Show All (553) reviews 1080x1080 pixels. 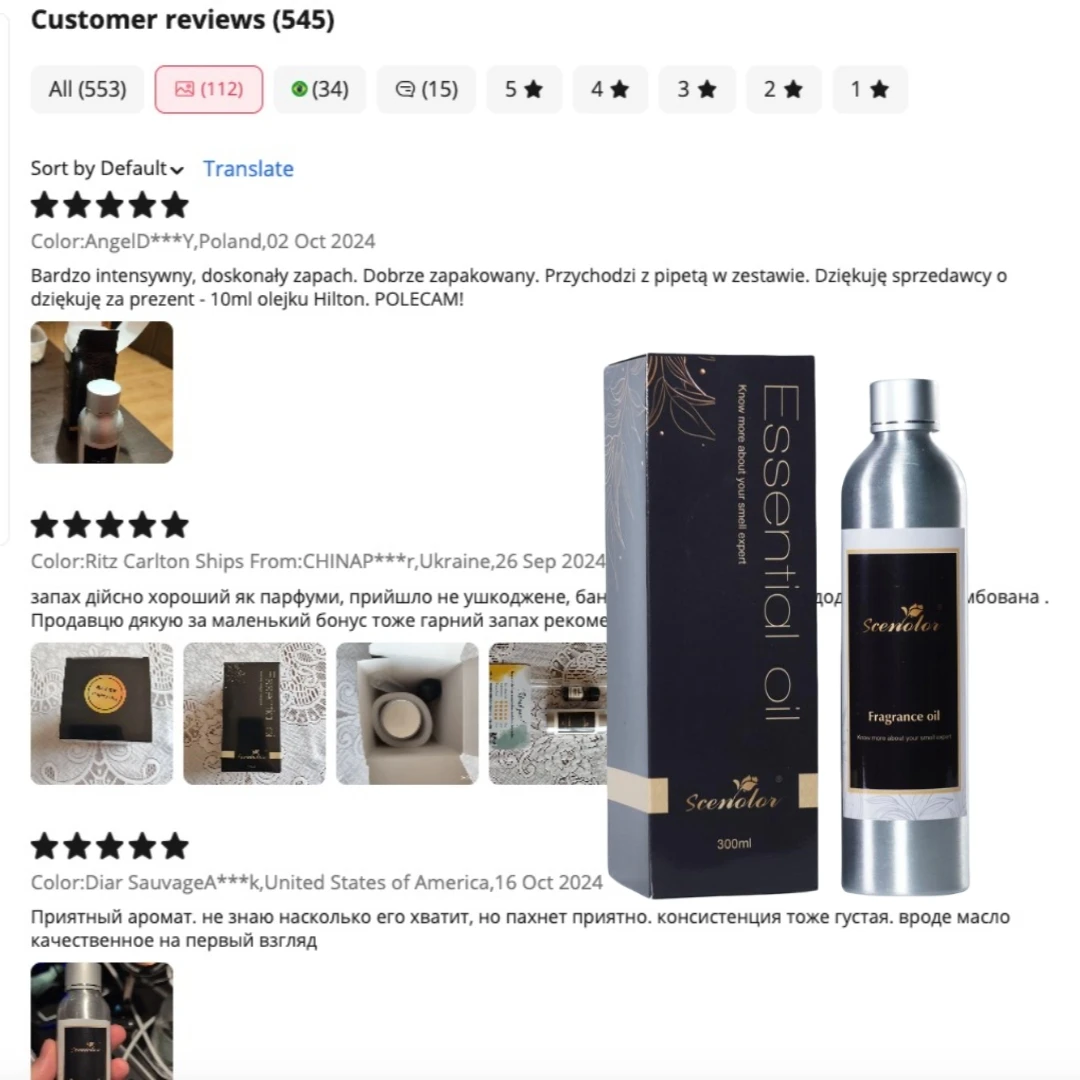coord(87,90)
